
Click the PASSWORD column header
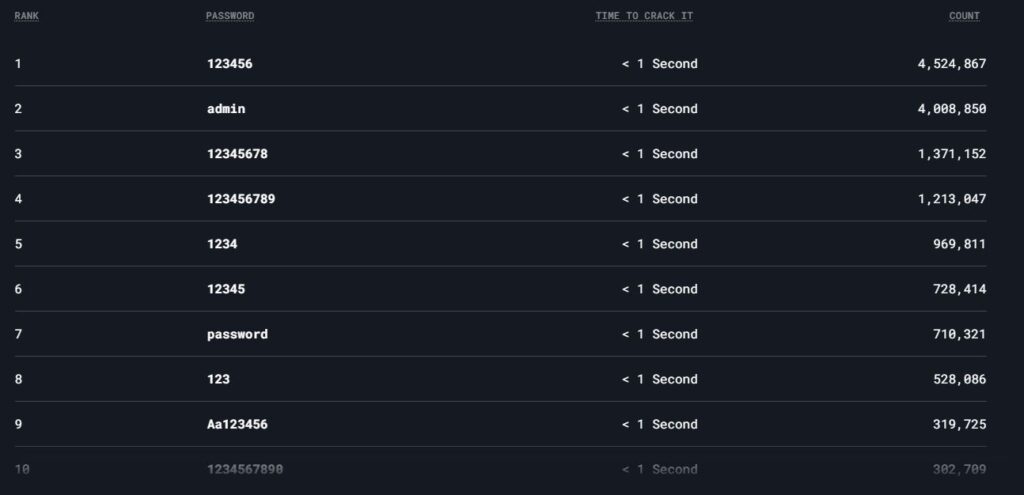230,16
